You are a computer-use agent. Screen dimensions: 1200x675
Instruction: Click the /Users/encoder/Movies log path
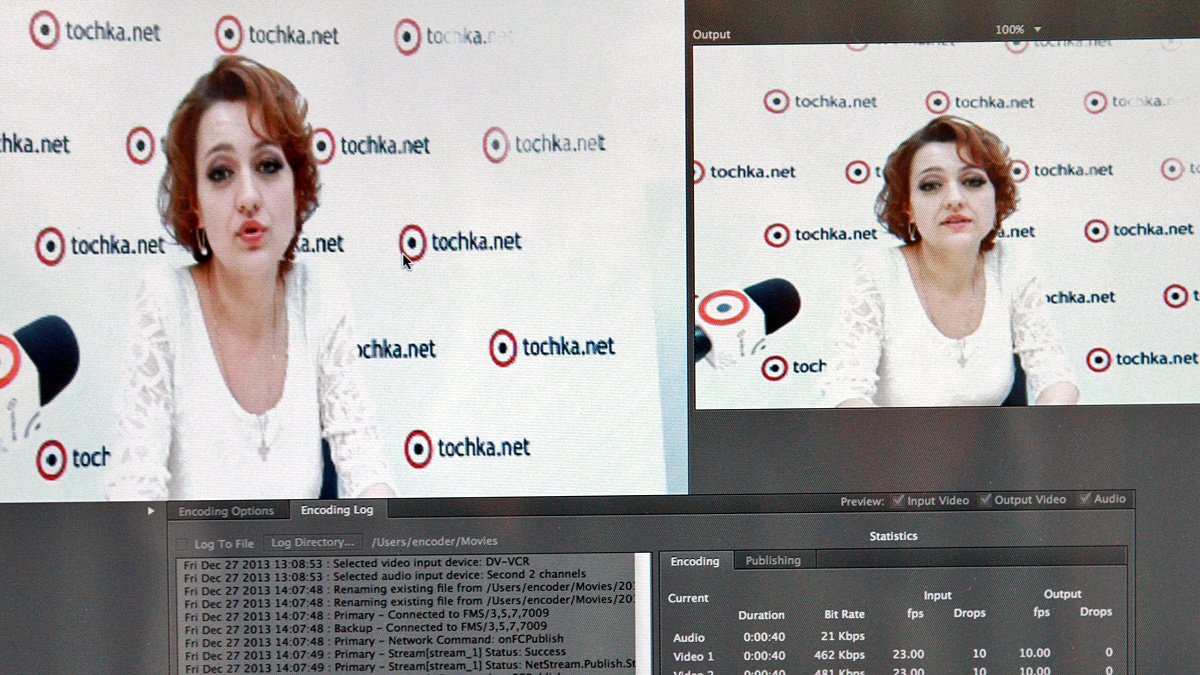coord(434,542)
